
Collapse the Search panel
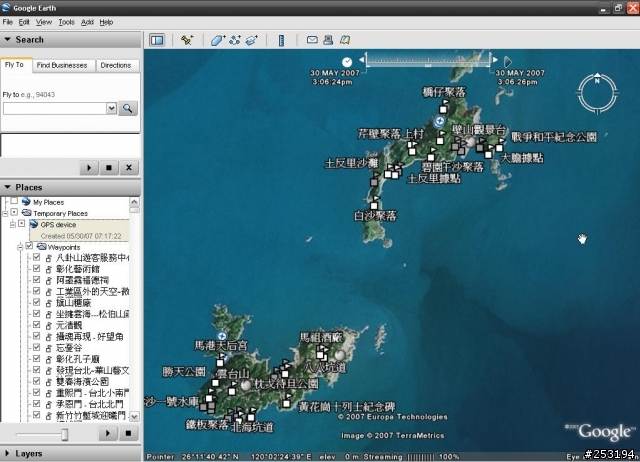pyautogui.click(x=7, y=40)
